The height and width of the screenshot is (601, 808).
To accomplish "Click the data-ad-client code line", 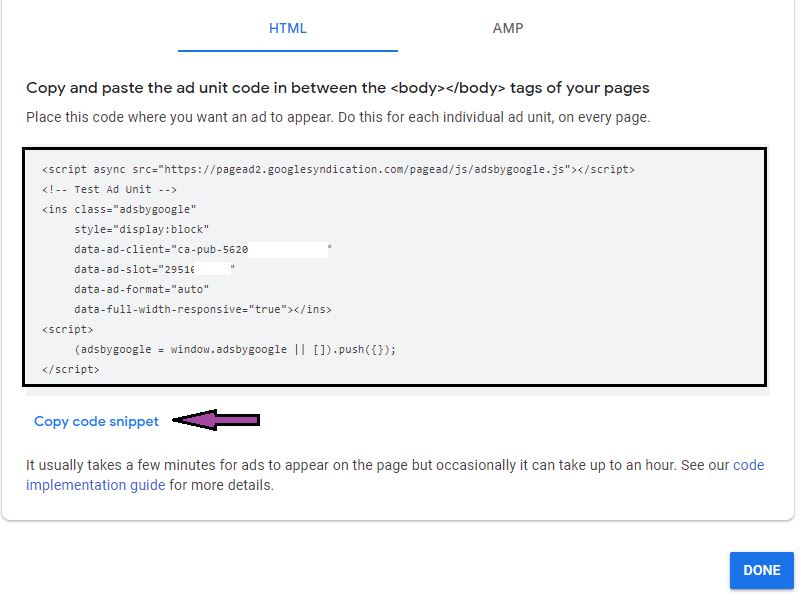I will (x=203, y=249).
